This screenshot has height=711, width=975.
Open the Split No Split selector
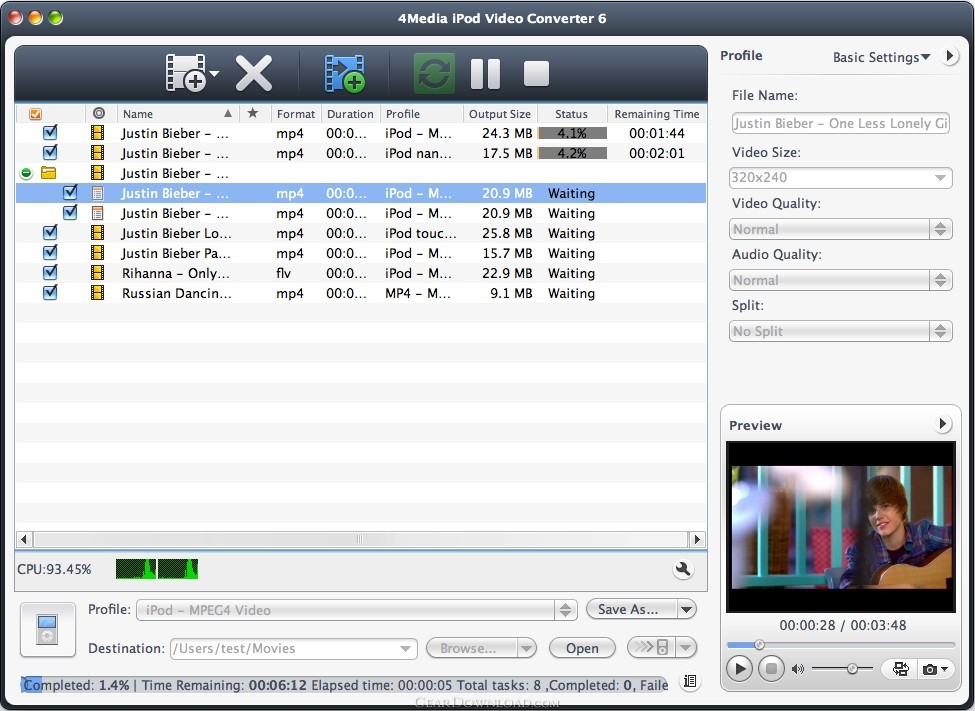tap(840, 331)
